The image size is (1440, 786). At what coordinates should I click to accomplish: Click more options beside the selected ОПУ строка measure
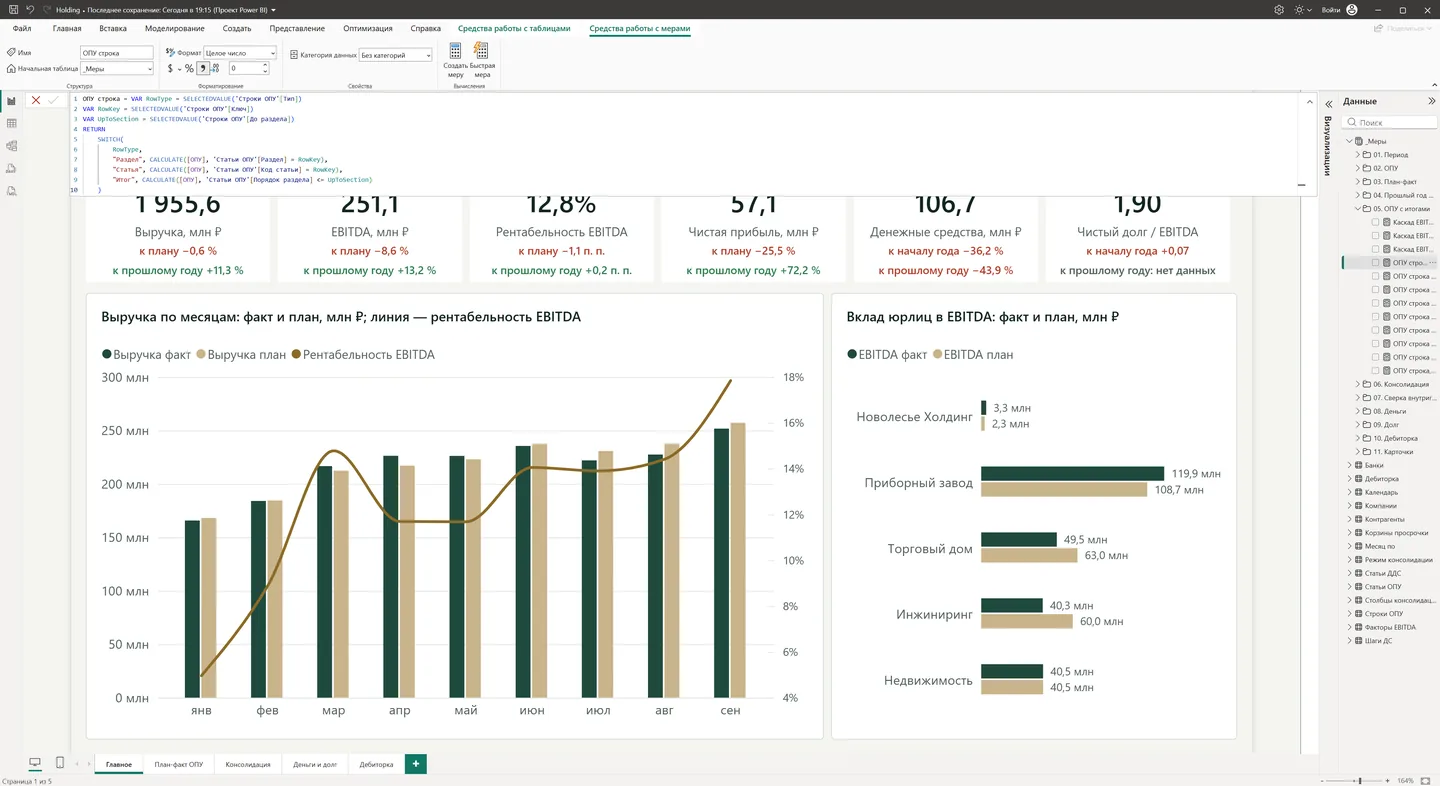click(1433, 262)
